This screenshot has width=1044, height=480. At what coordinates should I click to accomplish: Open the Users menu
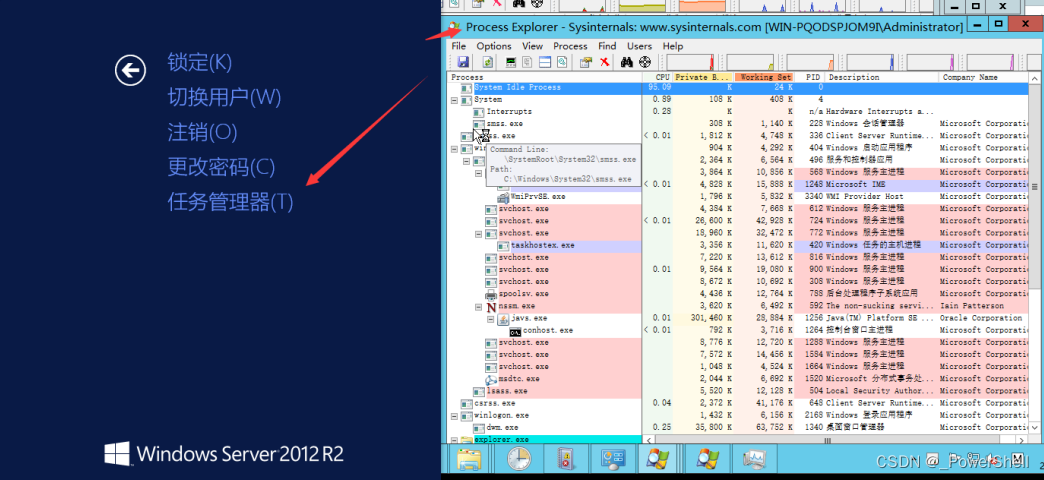tap(640, 46)
